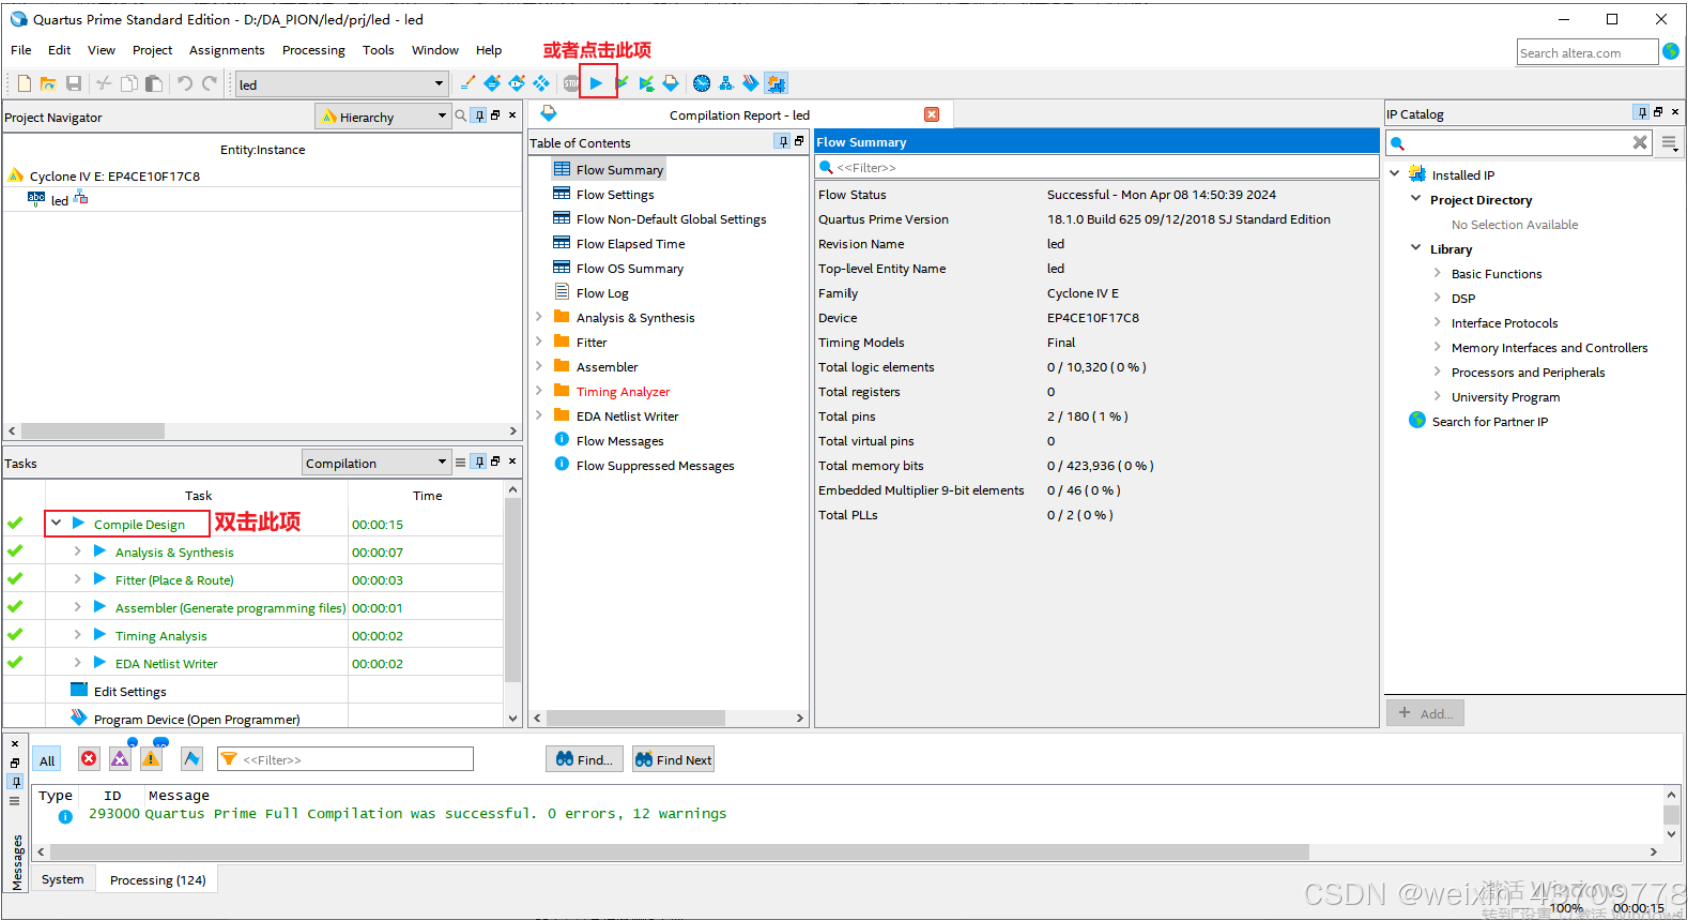Open the Compilation tasks dropdown
This screenshot has width=1692, height=924.
pyautogui.click(x=377, y=462)
